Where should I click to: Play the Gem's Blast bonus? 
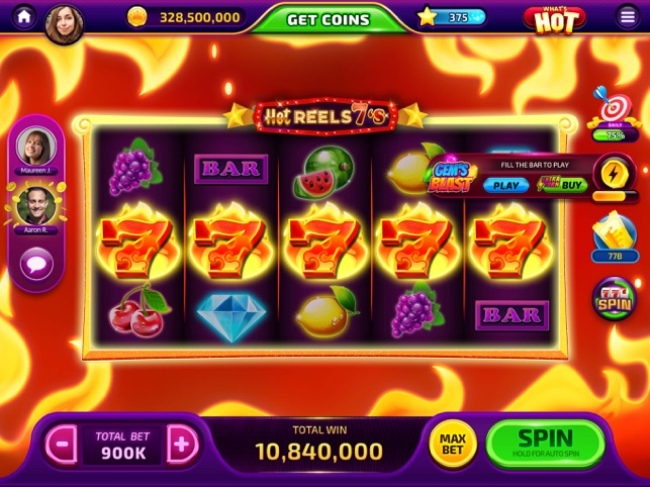506,185
